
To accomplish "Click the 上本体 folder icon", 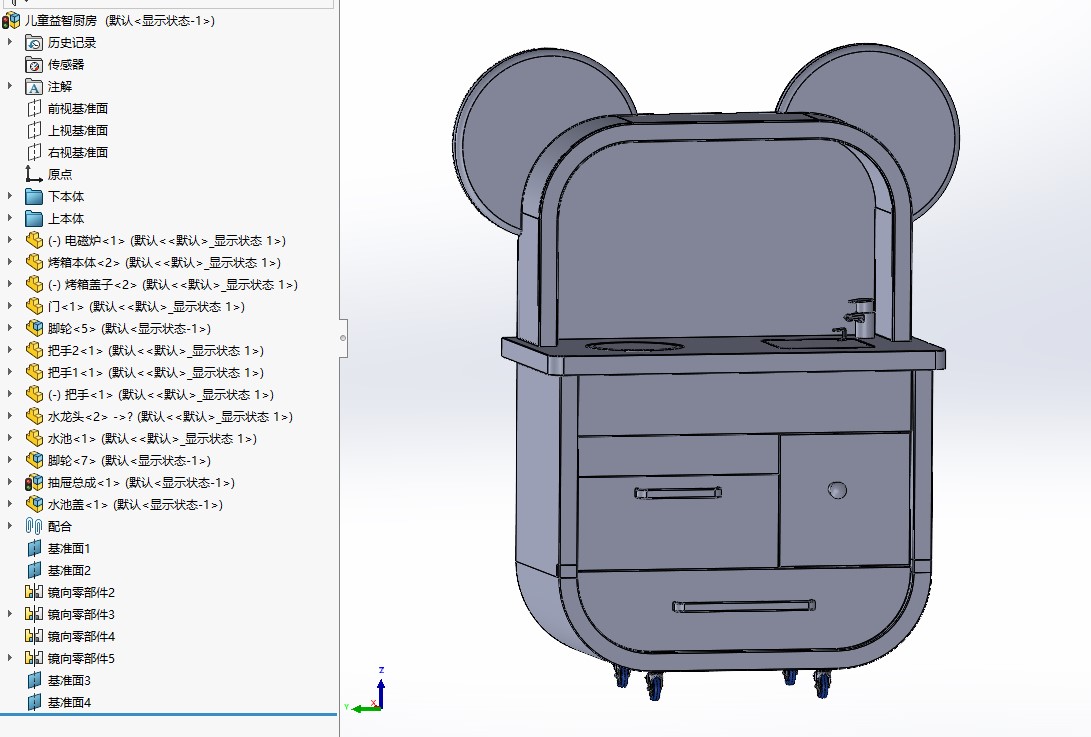I will [34, 219].
